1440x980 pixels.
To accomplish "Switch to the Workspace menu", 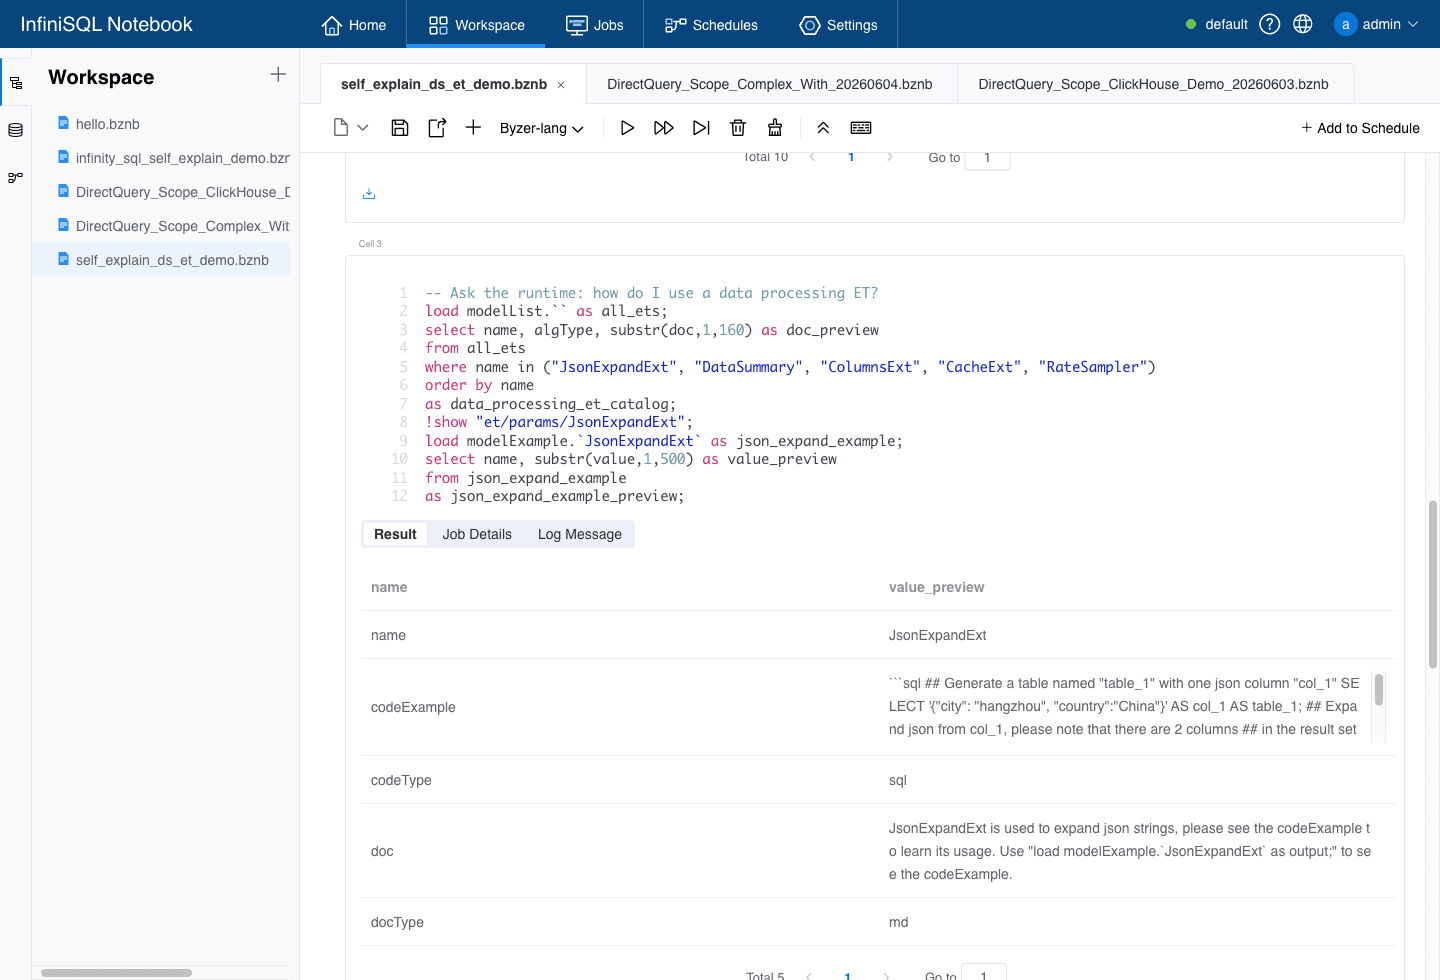I will [476, 25].
